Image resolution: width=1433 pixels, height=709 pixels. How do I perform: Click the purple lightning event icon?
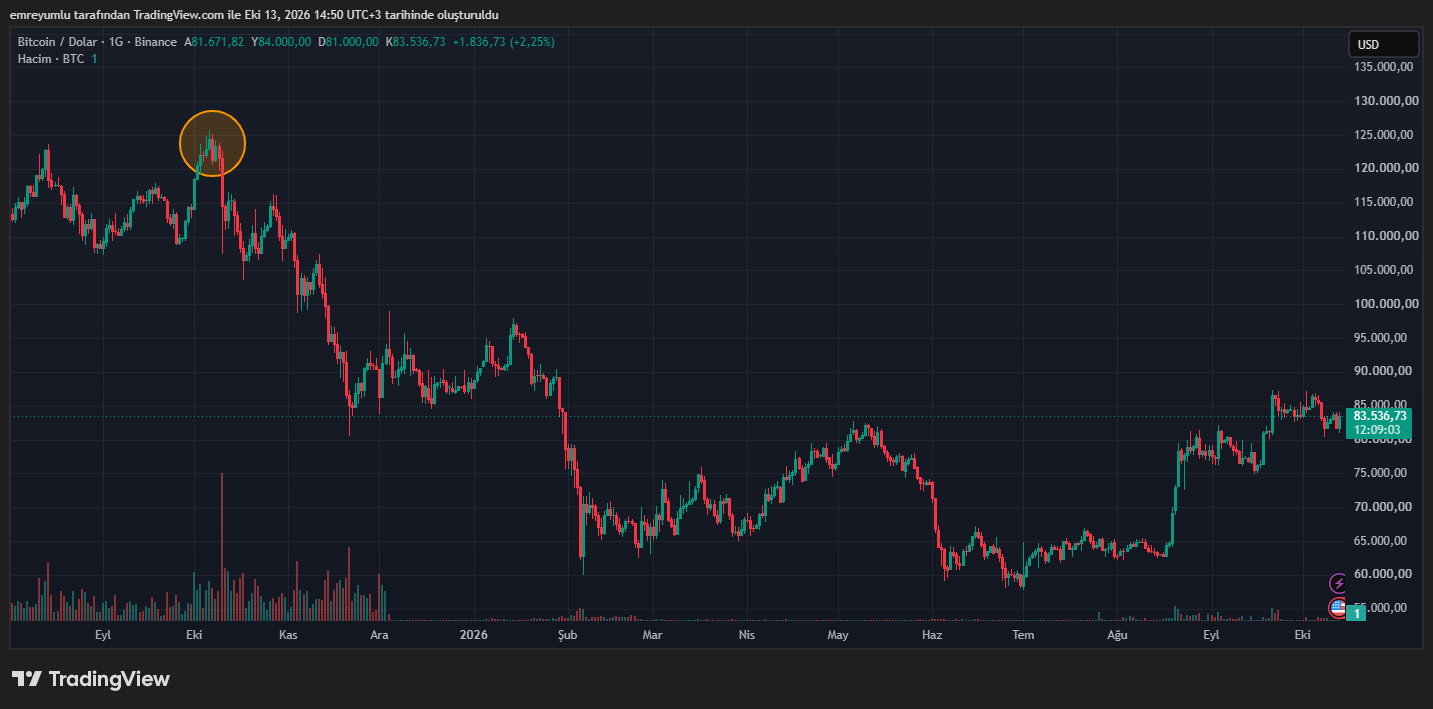(1338, 583)
